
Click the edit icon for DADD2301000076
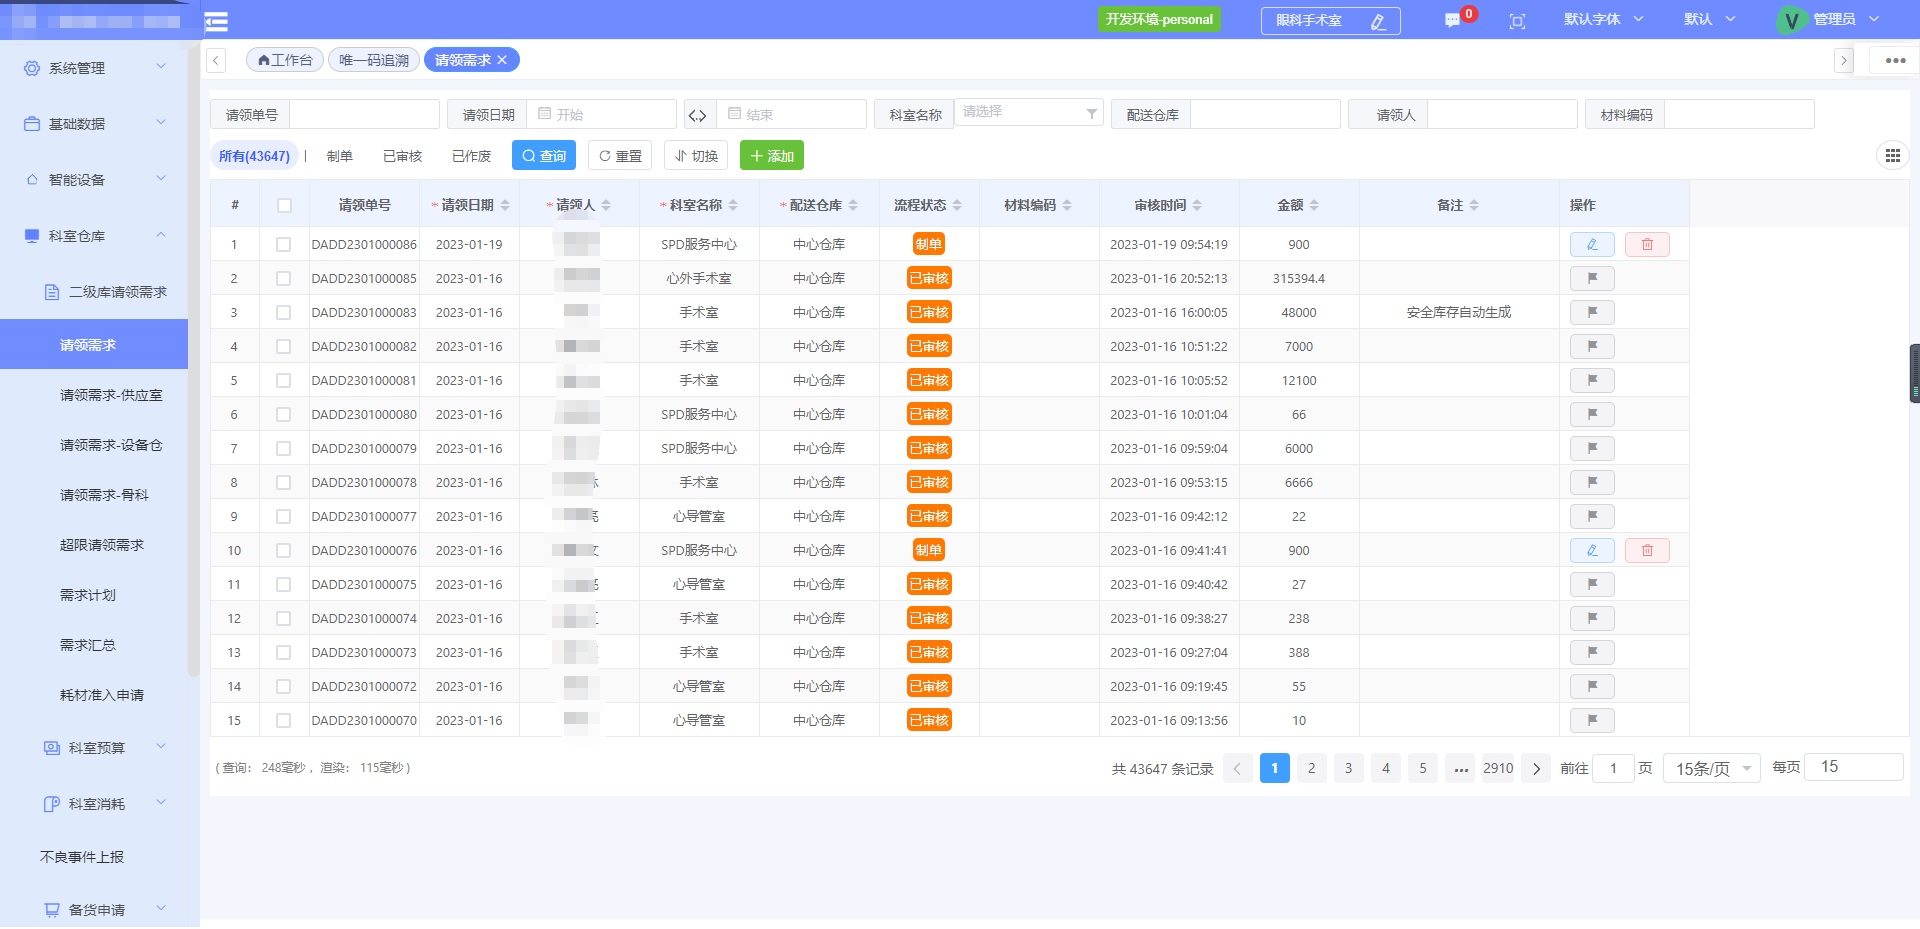[x=1592, y=550]
